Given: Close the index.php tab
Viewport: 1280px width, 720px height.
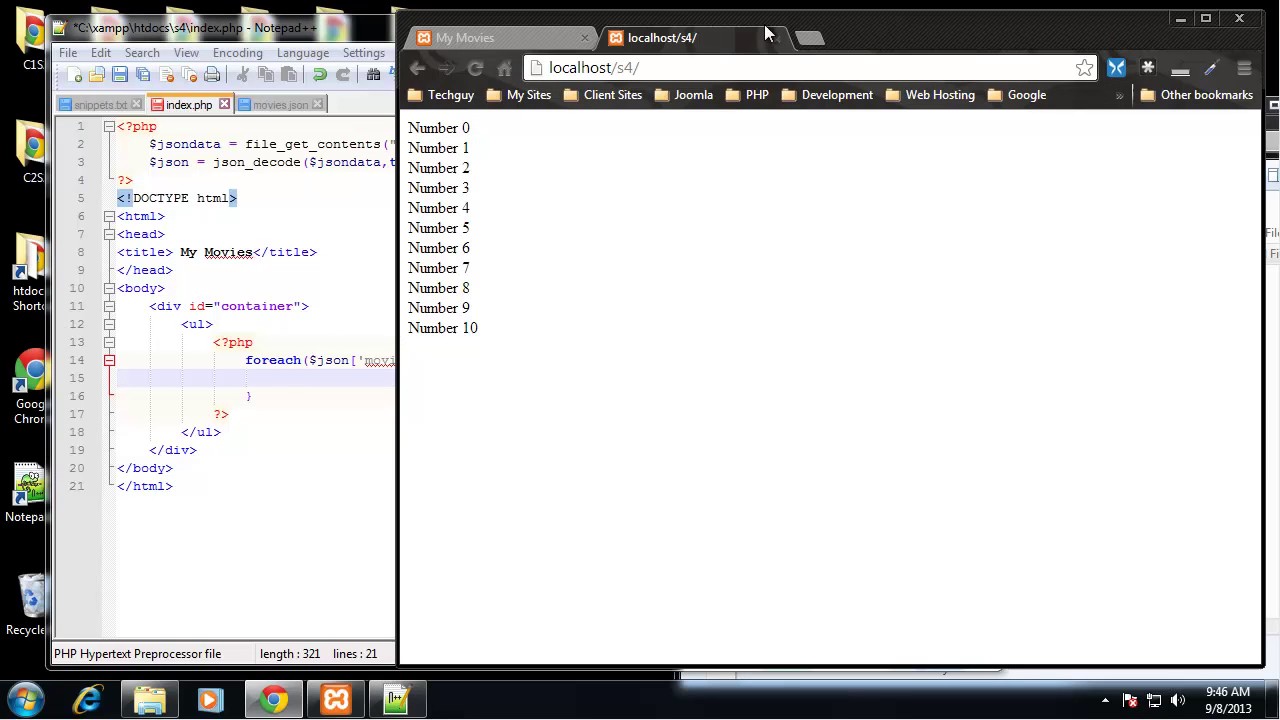Looking at the screenshot, I should click(x=224, y=104).
